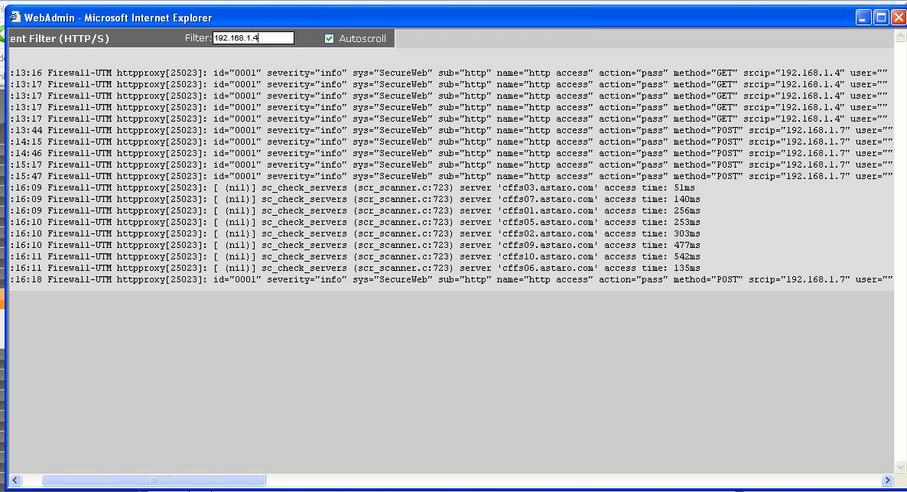This screenshot has height=492, width=907.
Task: Close the WebAdmin log window
Action: point(897,17)
